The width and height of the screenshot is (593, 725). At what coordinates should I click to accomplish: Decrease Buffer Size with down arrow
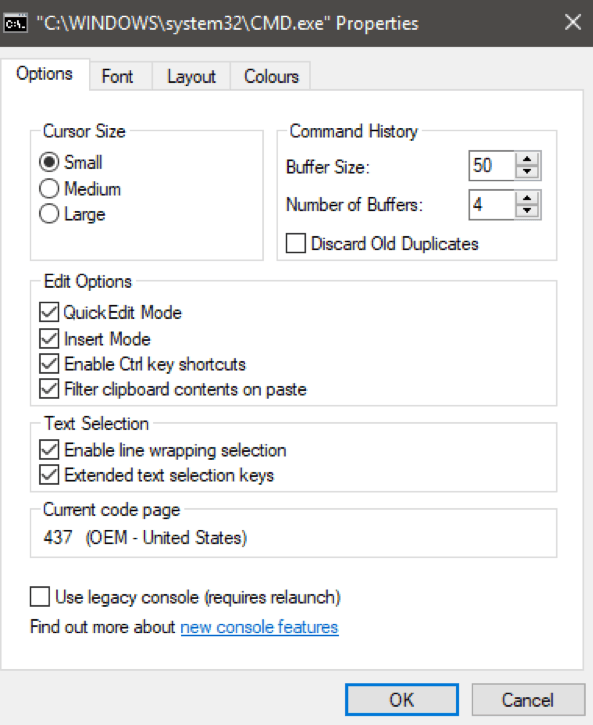pyautogui.click(x=527, y=172)
